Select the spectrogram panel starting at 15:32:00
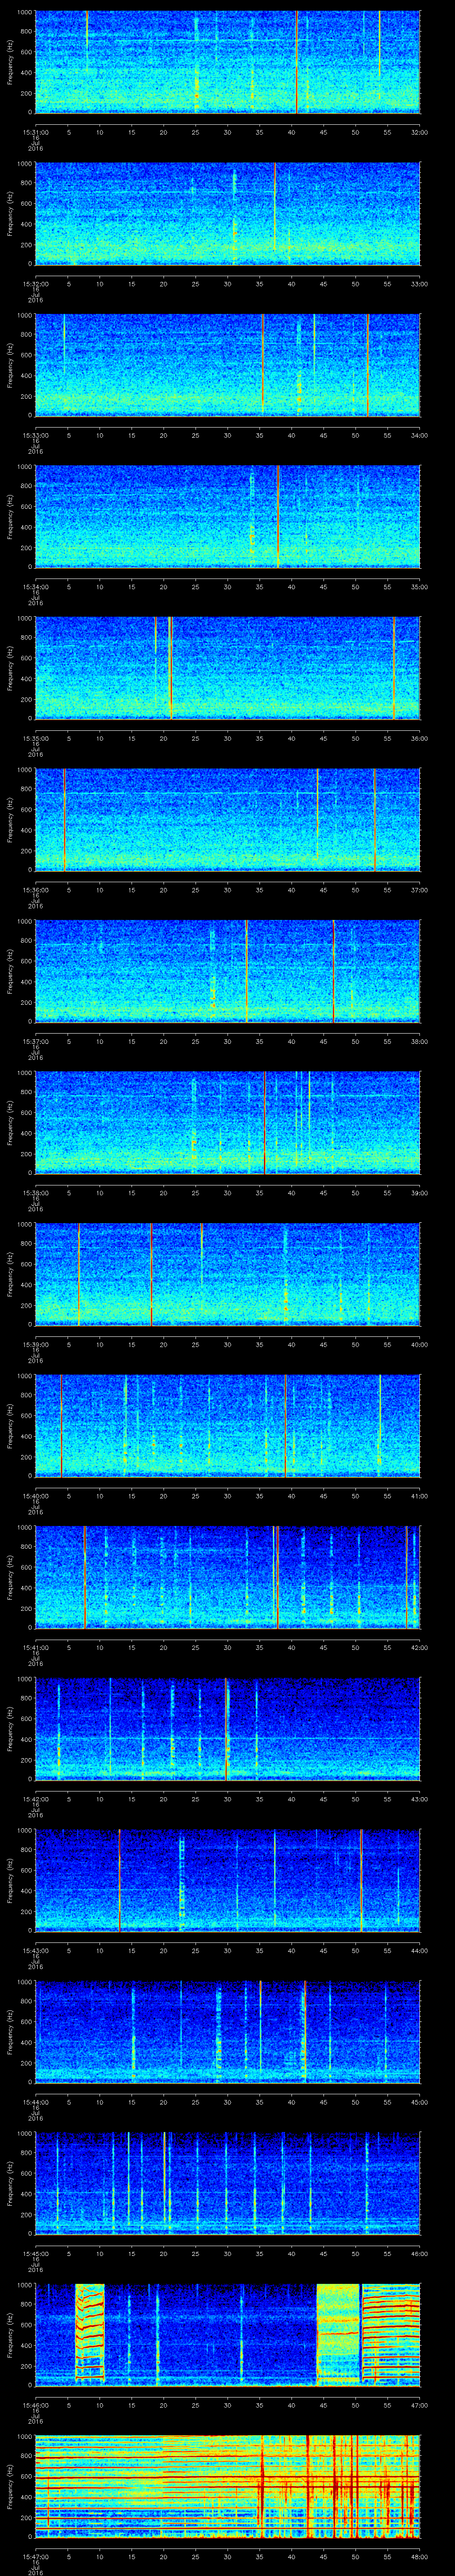 pyautogui.click(x=228, y=214)
